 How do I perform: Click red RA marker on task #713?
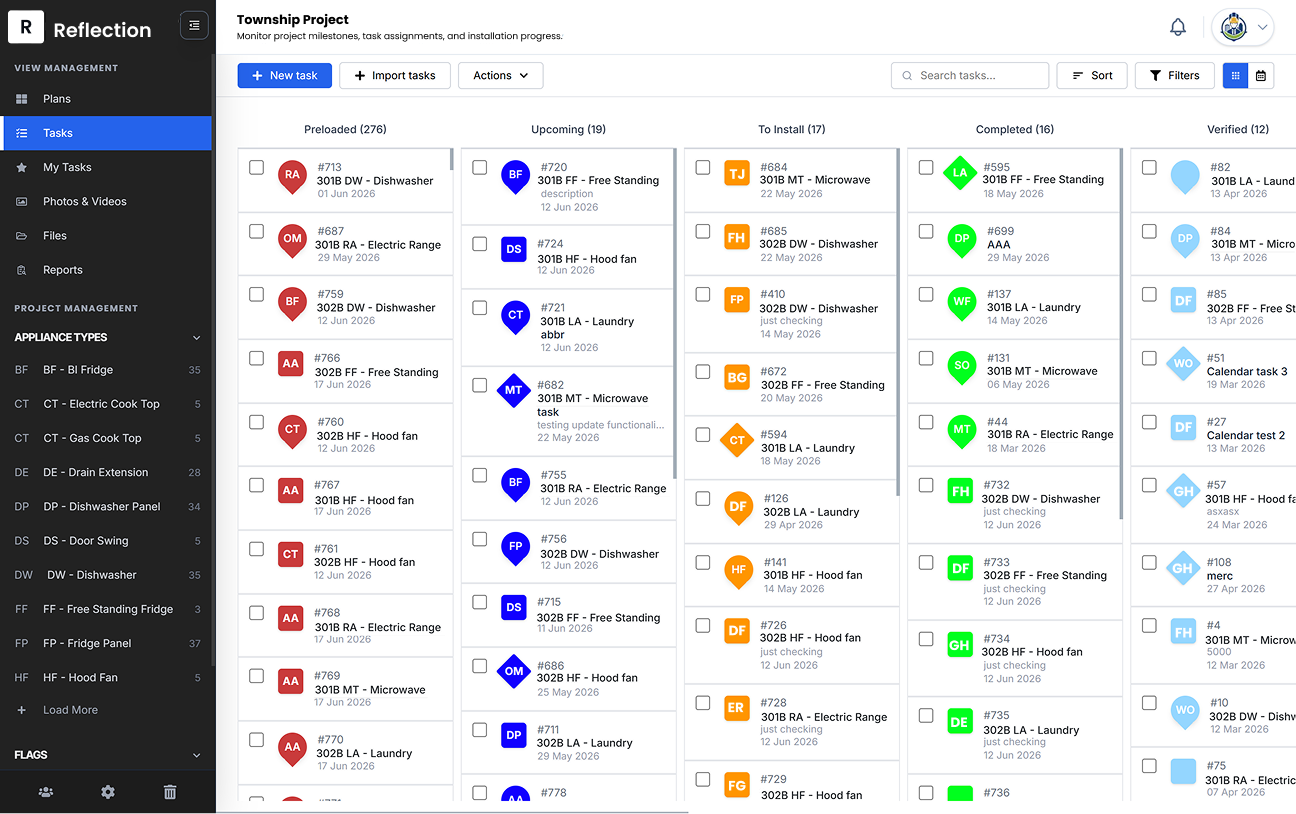pos(292,176)
